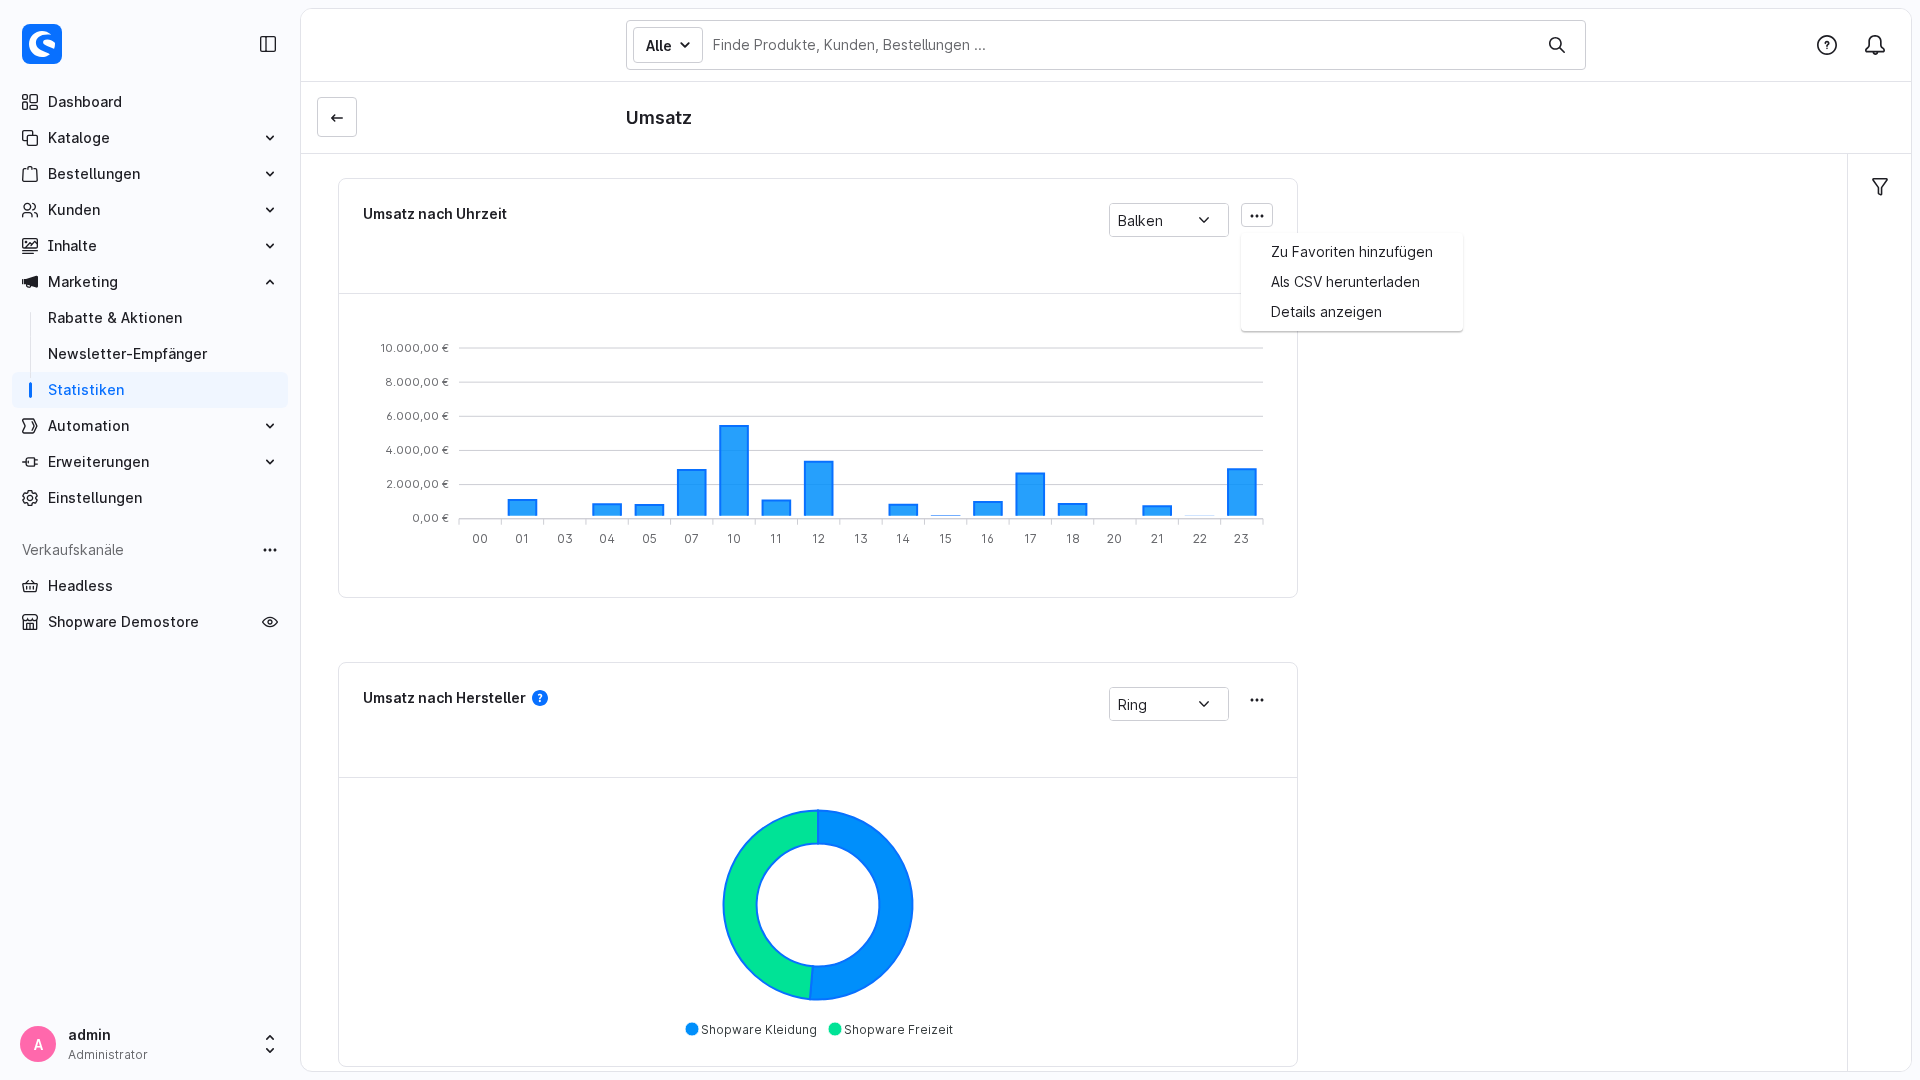This screenshot has height=1080, width=1920.
Task: Focus the product search input field
Action: [x=1120, y=45]
